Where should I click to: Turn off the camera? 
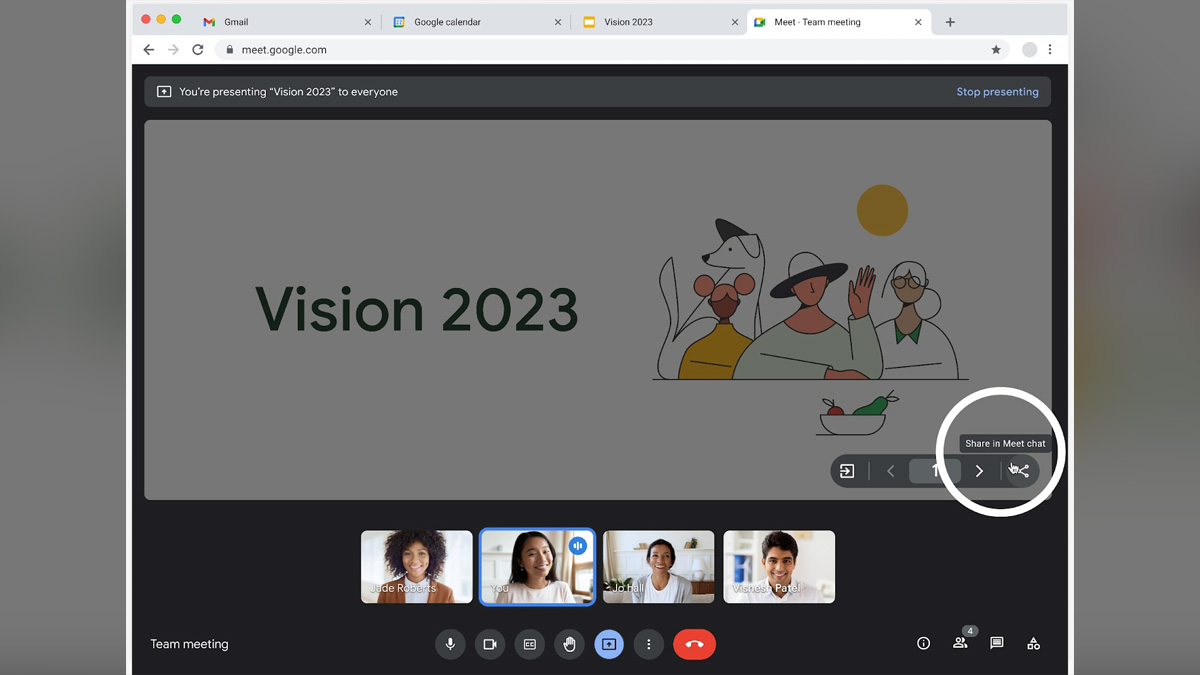pos(490,644)
